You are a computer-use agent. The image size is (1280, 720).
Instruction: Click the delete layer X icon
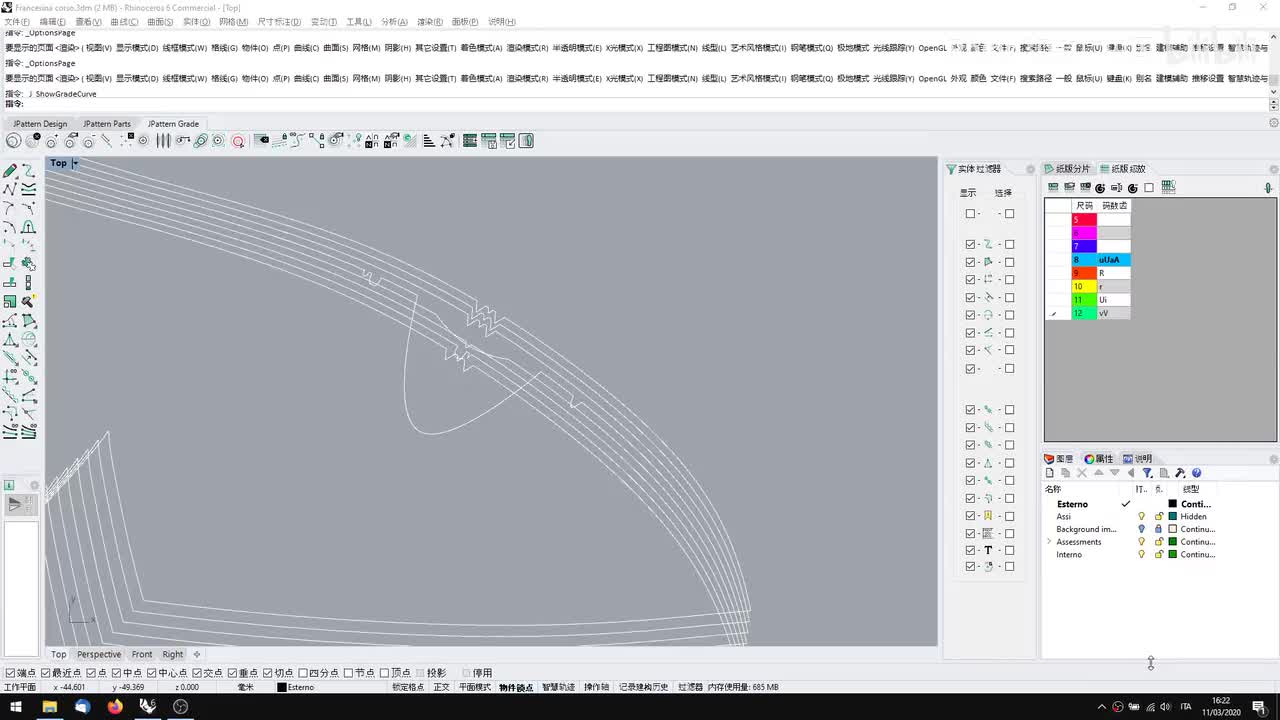click(1082, 473)
